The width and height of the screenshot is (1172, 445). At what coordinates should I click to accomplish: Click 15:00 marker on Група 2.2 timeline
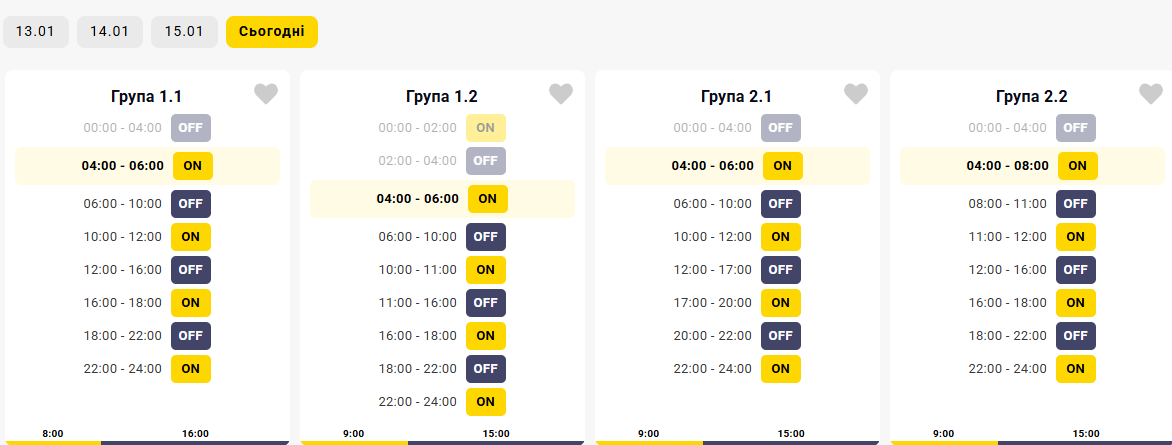click(x=1085, y=433)
